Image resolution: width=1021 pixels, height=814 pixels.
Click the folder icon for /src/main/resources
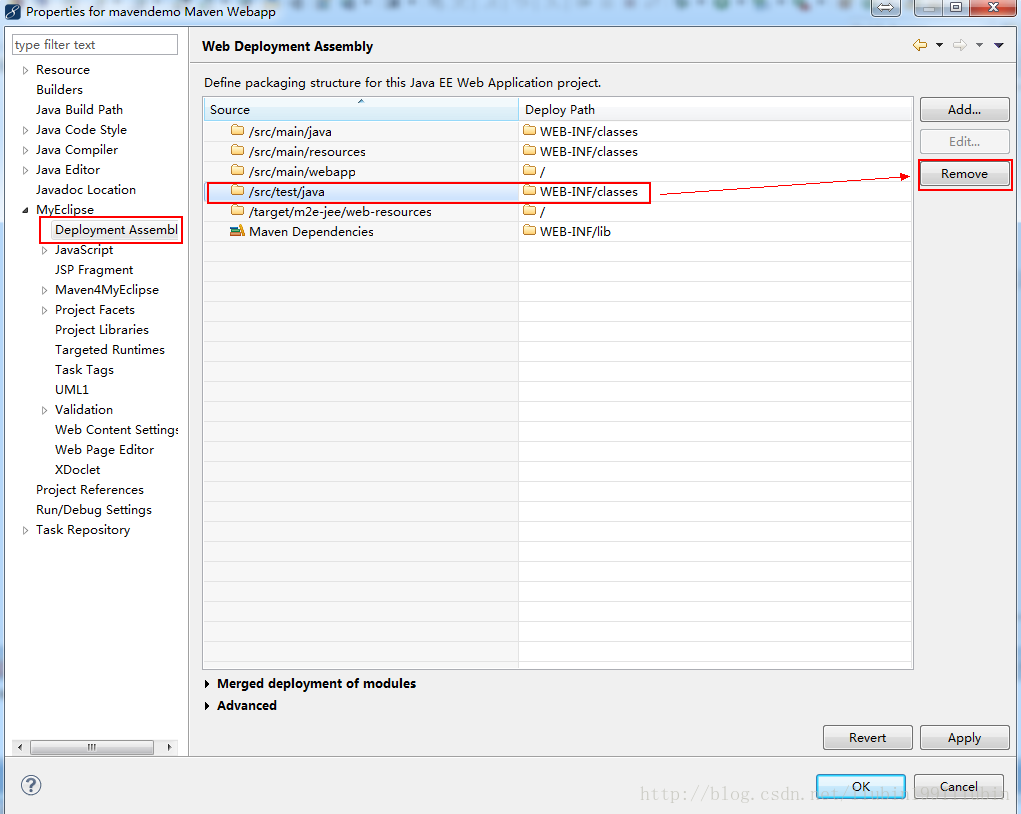click(237, 151)
